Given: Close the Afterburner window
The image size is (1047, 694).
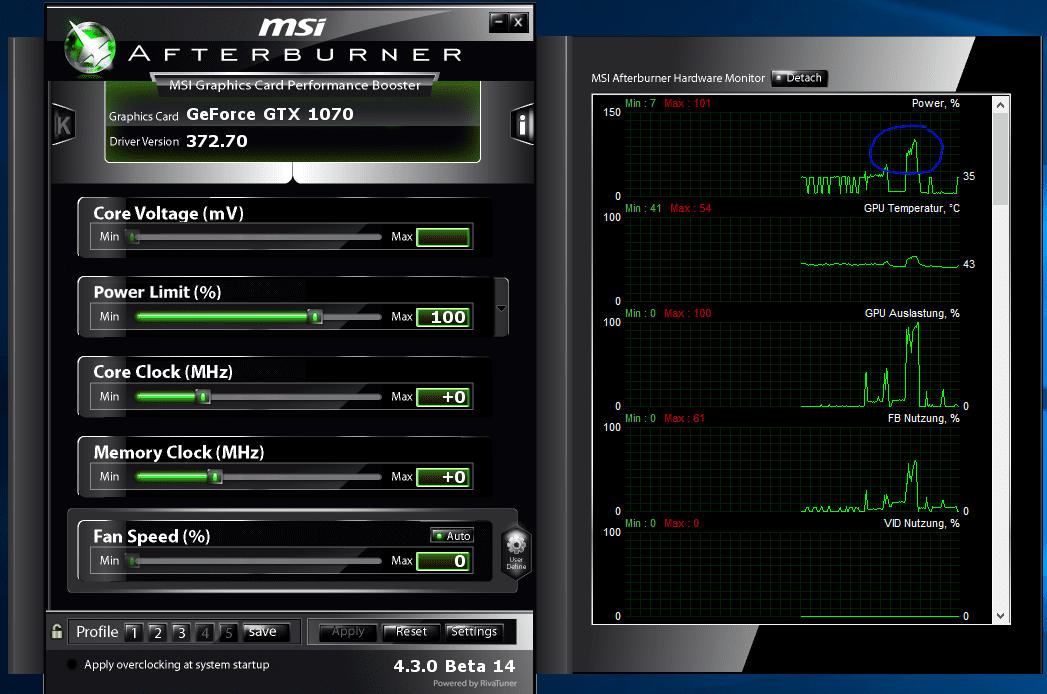Looking at the screenshot, I should 519,23.
